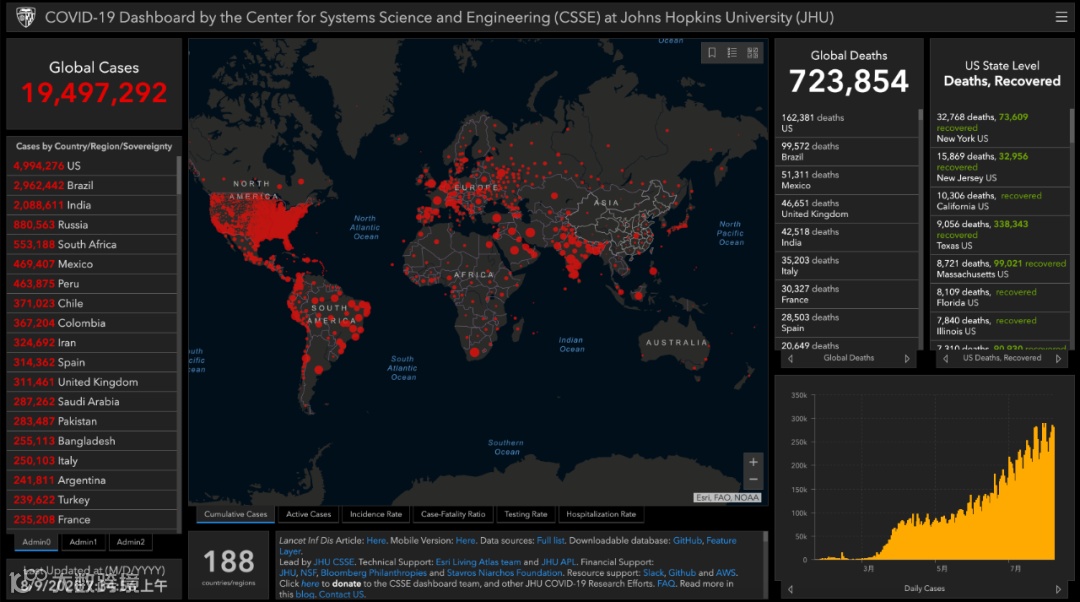Select South Africa in cases list
The height and width of the screenshot is (602, 1080).
coord(93,245)
